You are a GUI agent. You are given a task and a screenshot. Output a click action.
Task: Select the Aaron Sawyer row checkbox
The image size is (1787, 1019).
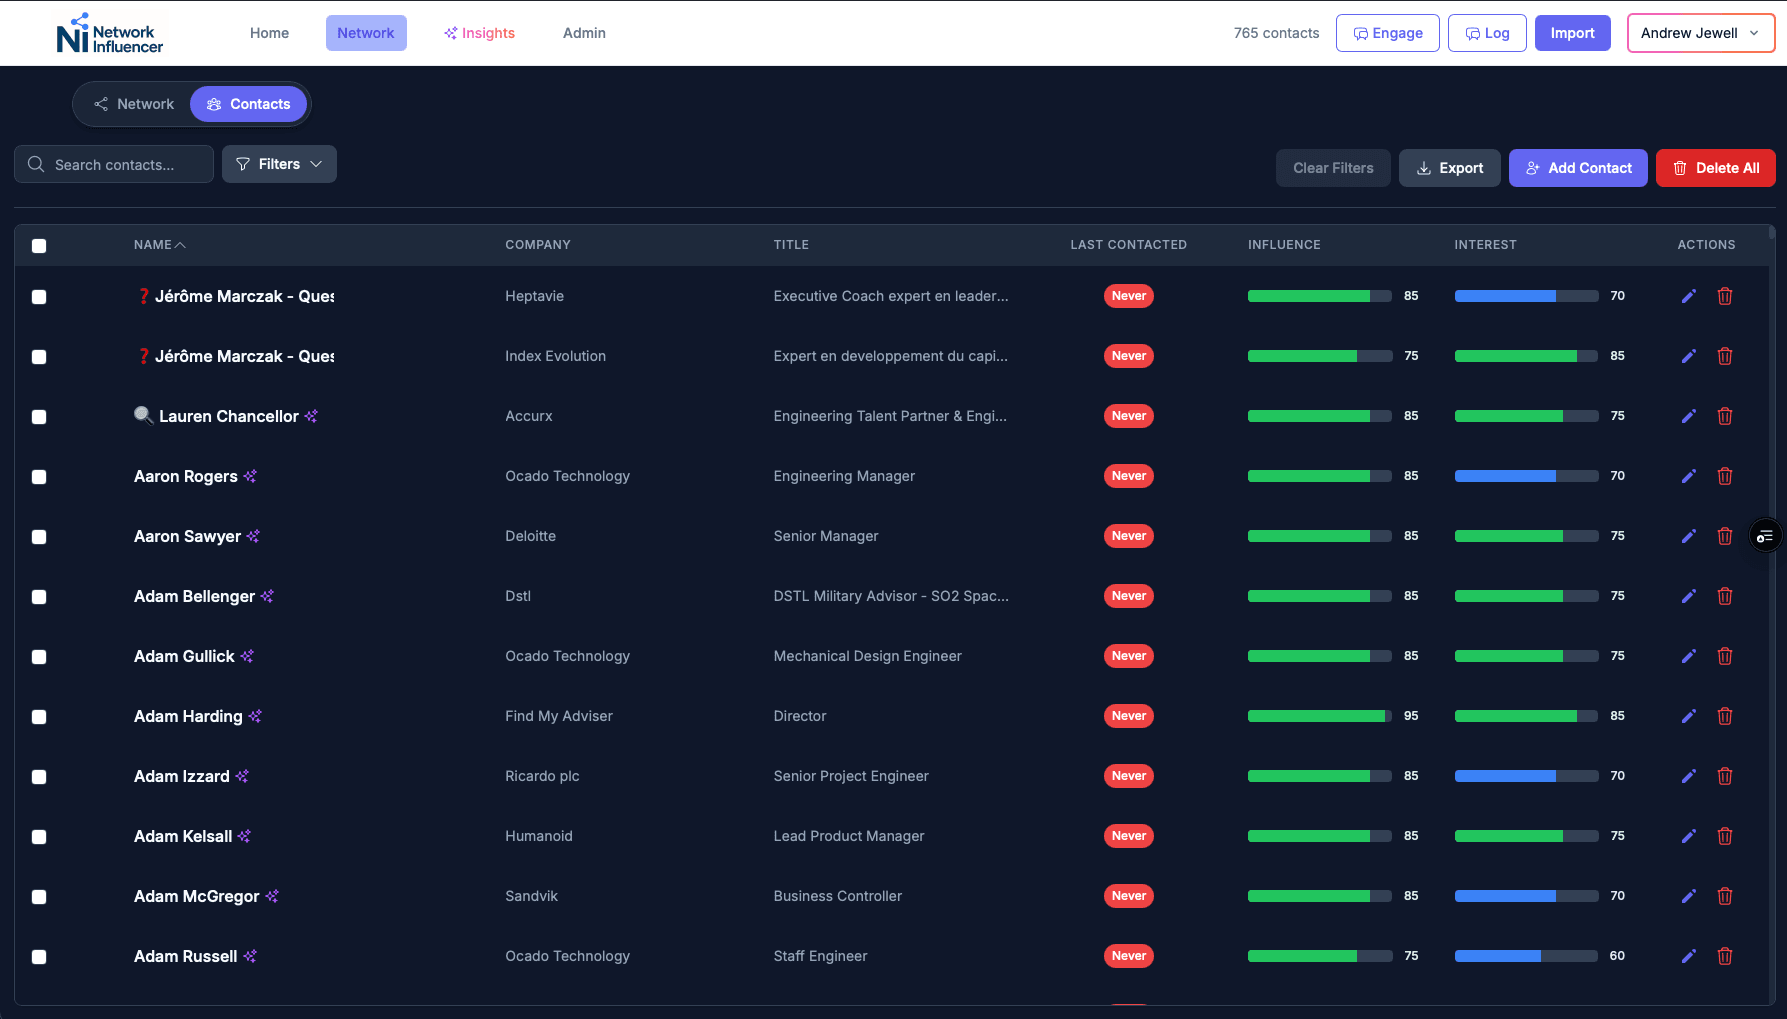click(x=39, y=537)
